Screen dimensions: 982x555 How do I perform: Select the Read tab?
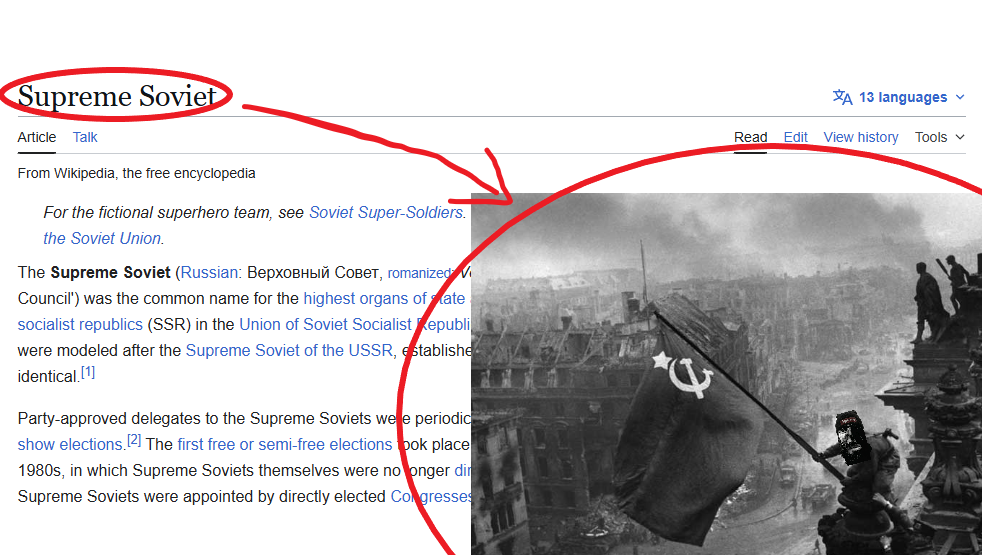click(750, 137)
